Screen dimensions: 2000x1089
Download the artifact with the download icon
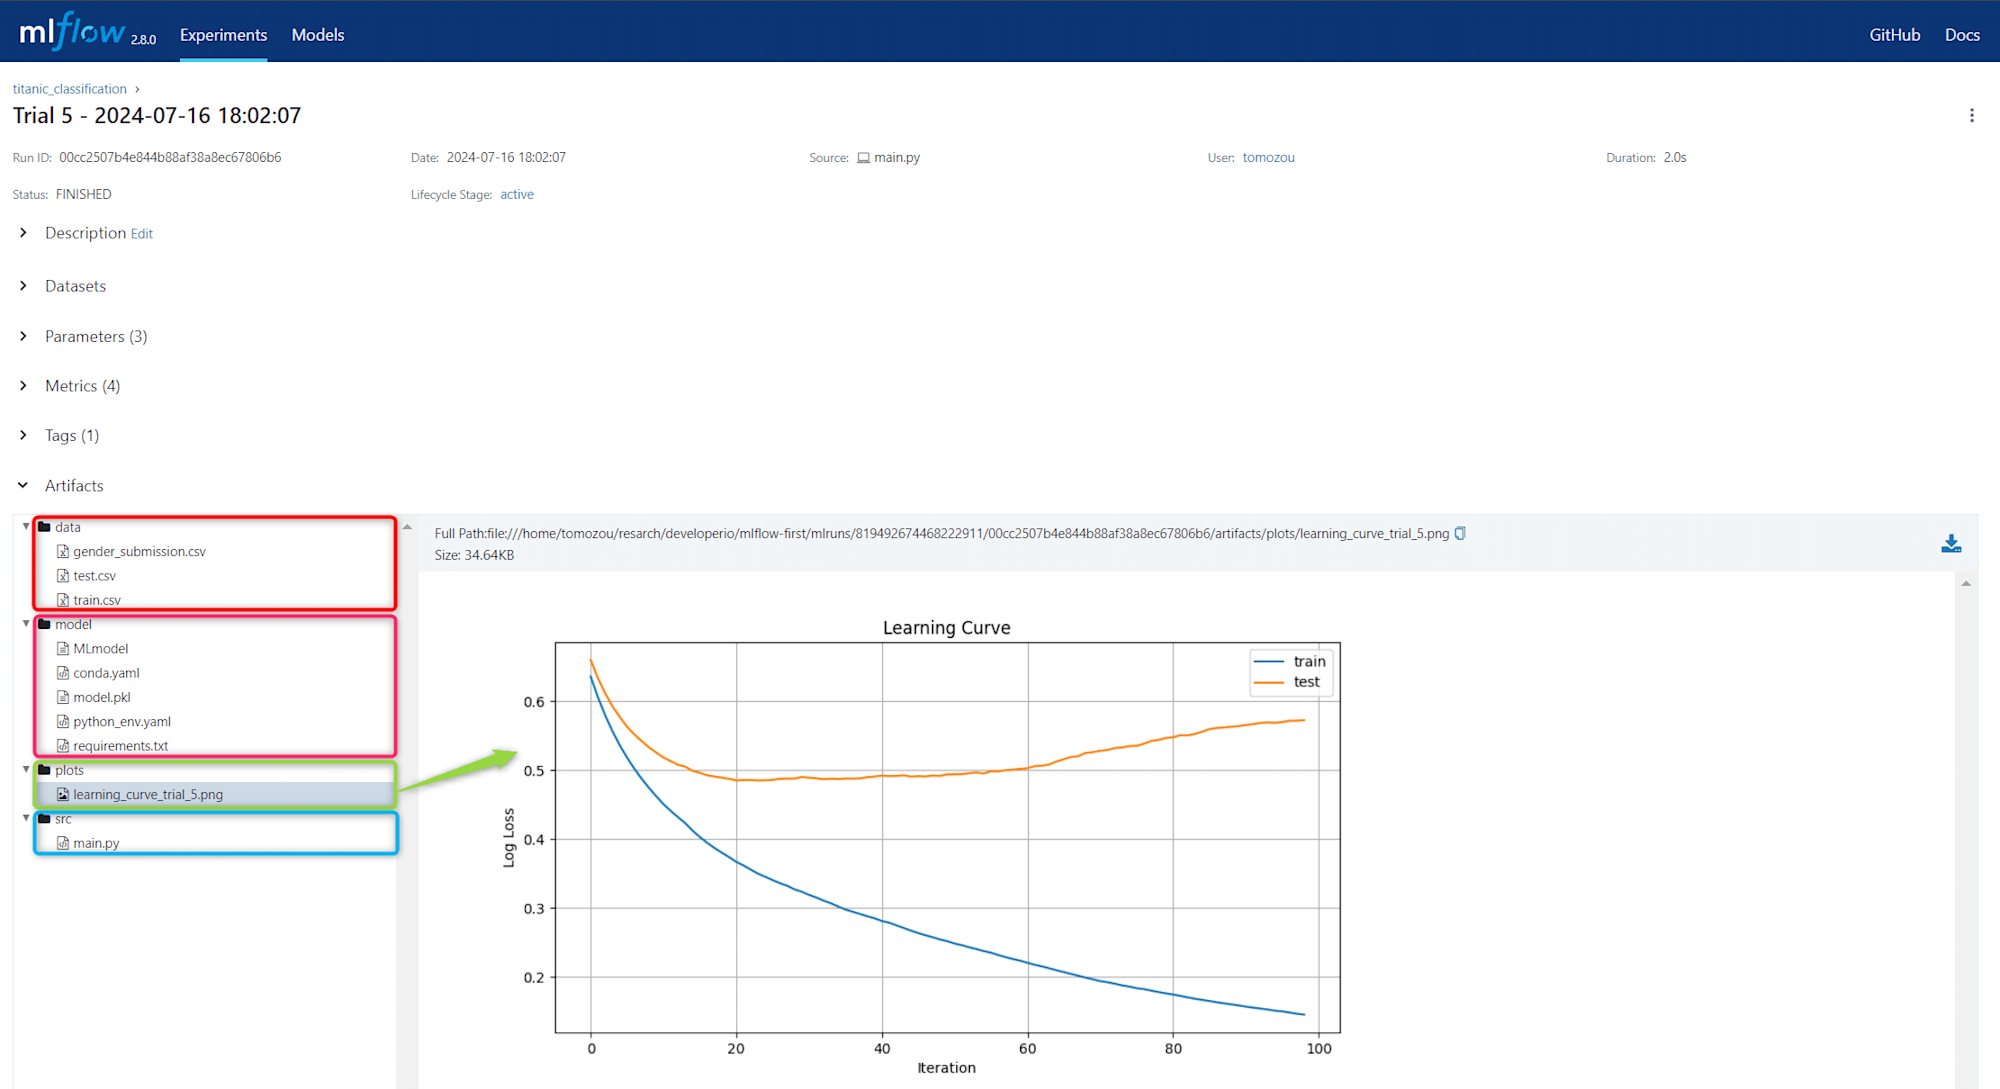point(1951,543)
